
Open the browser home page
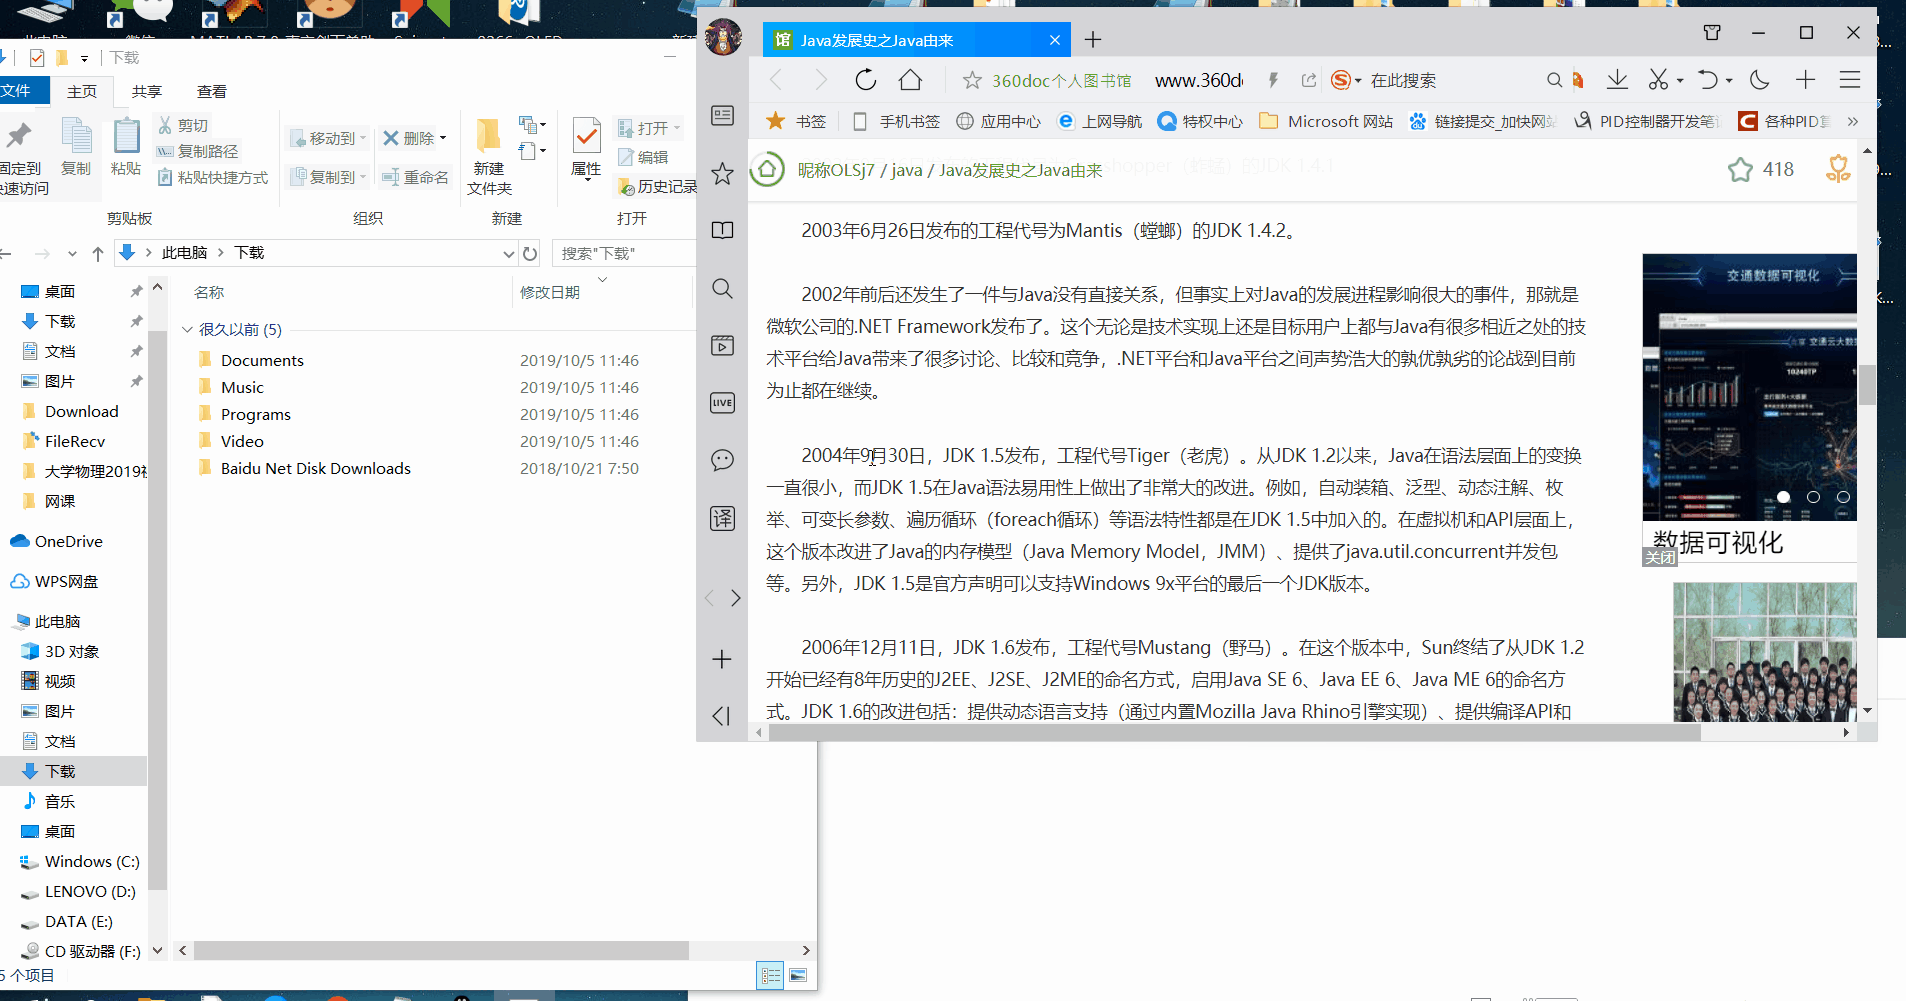click(x=910, y=80)
